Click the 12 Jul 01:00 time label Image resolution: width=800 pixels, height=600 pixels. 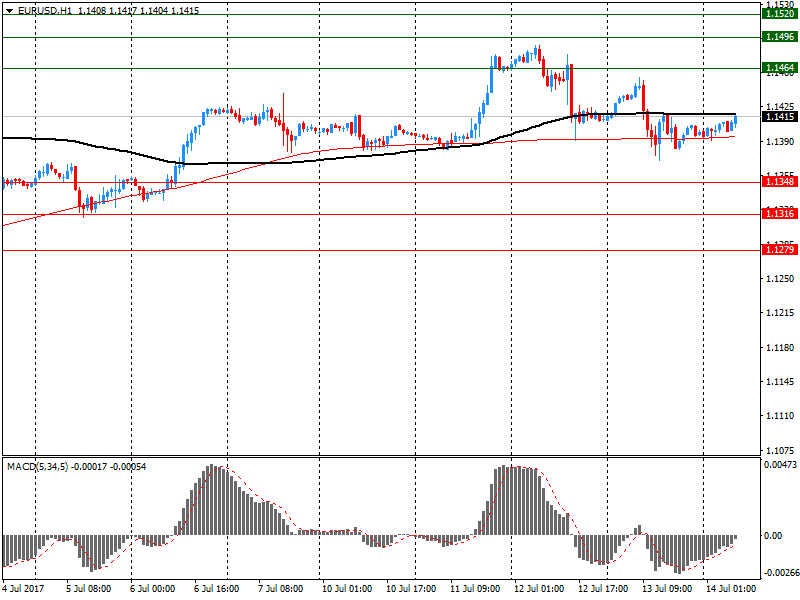(539, 589)
